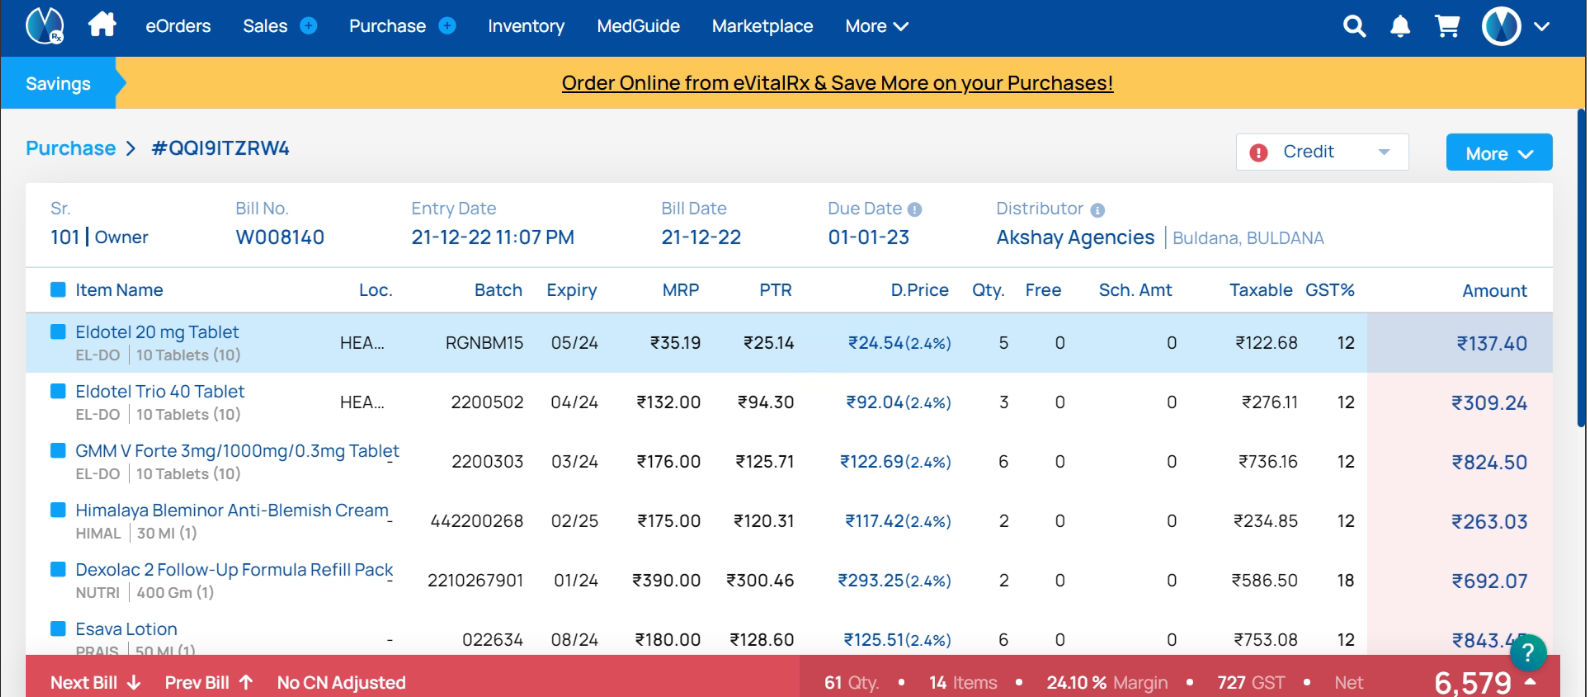Click amount ₹137.40

[x=1491, y=343]
